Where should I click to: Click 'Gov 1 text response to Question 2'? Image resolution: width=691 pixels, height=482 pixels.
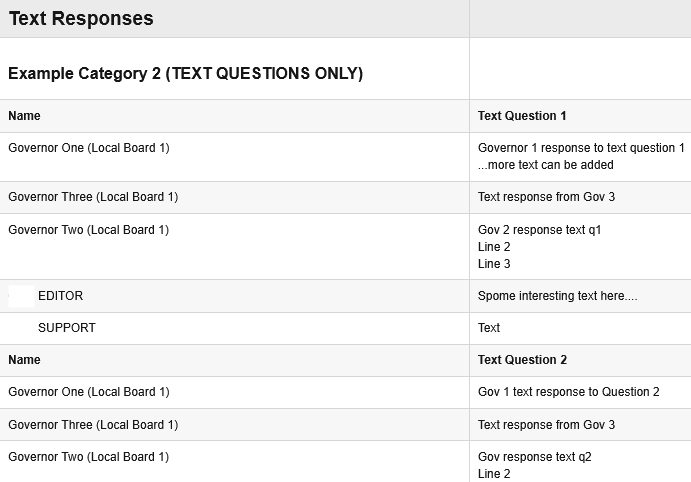(x=568, y=392)
